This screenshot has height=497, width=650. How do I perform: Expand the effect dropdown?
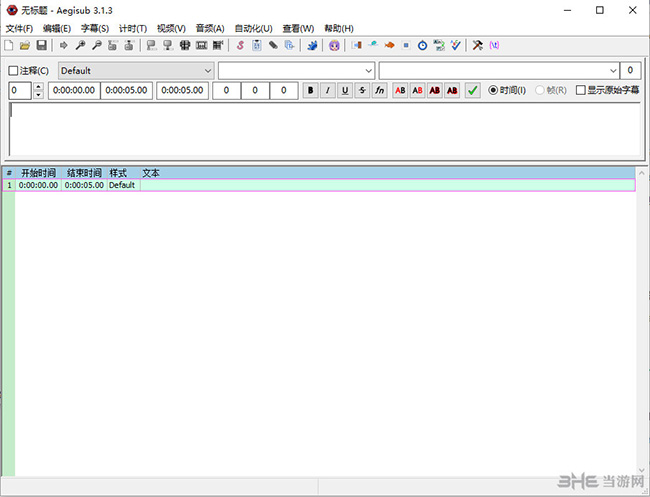pyautogui.click(x=614, y=71)
